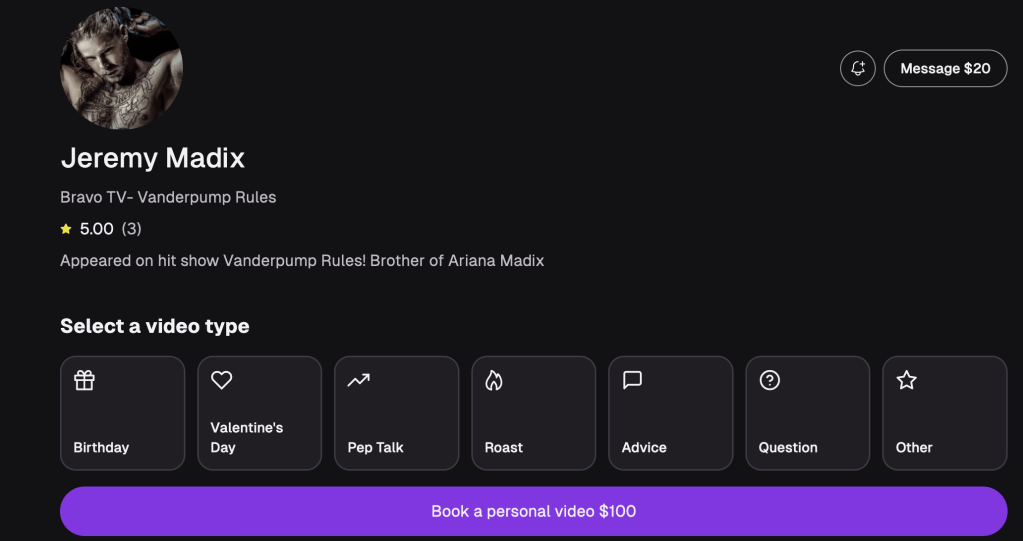This screenshot has width=1023, height=541.
Task: Choose the Birthday video type label
Action: tap(101, 447)
